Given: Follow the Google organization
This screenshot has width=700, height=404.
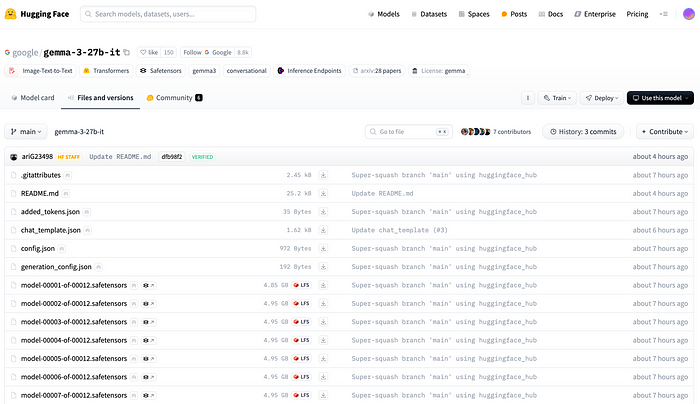Looking at the screenshot, I should (x=207, y=52).
